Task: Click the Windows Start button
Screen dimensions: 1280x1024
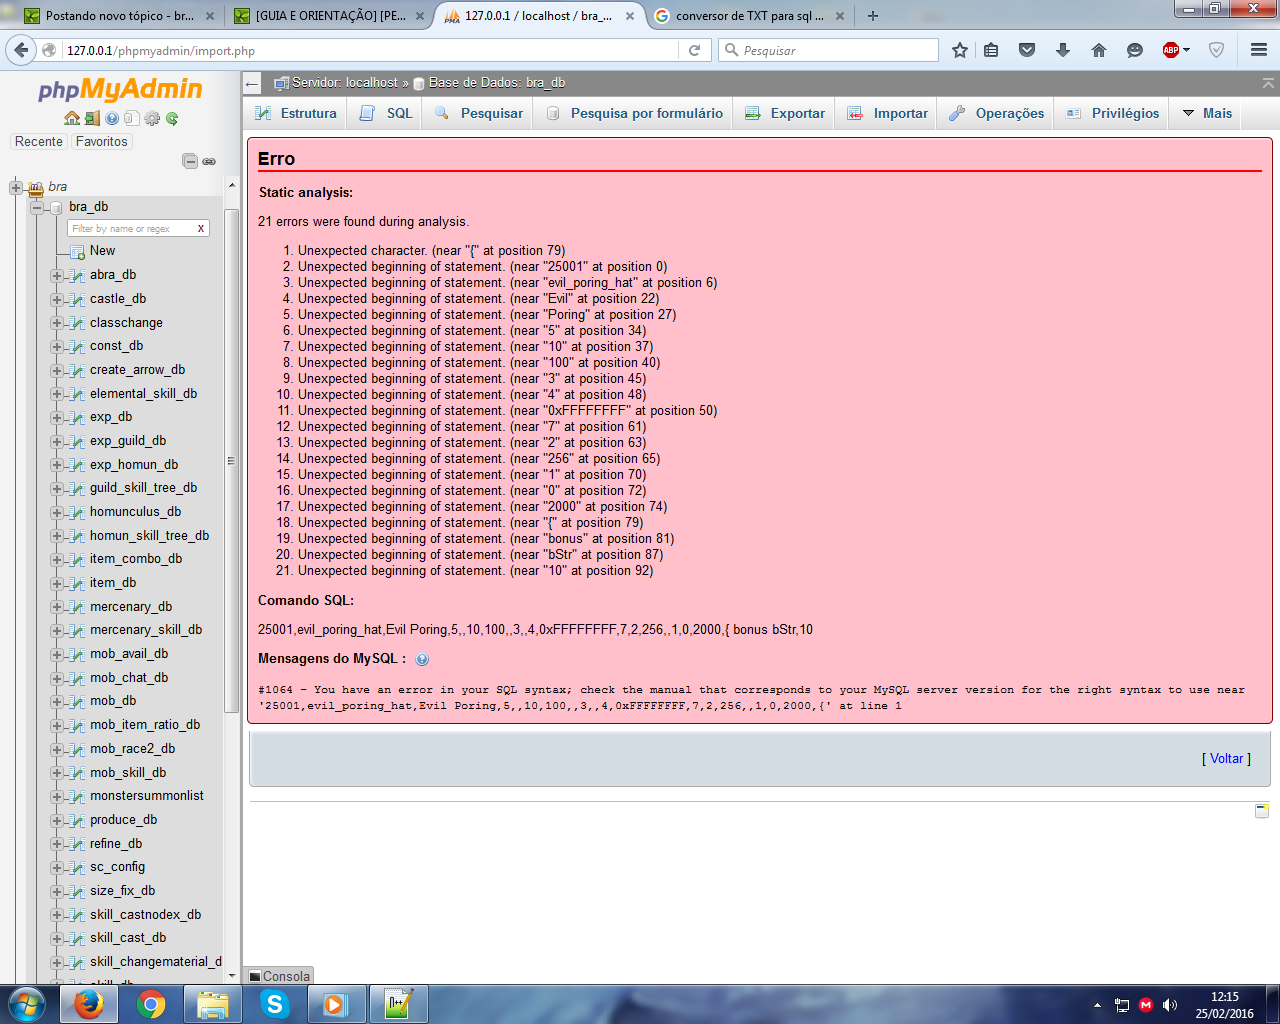Action: [27, 1003]
